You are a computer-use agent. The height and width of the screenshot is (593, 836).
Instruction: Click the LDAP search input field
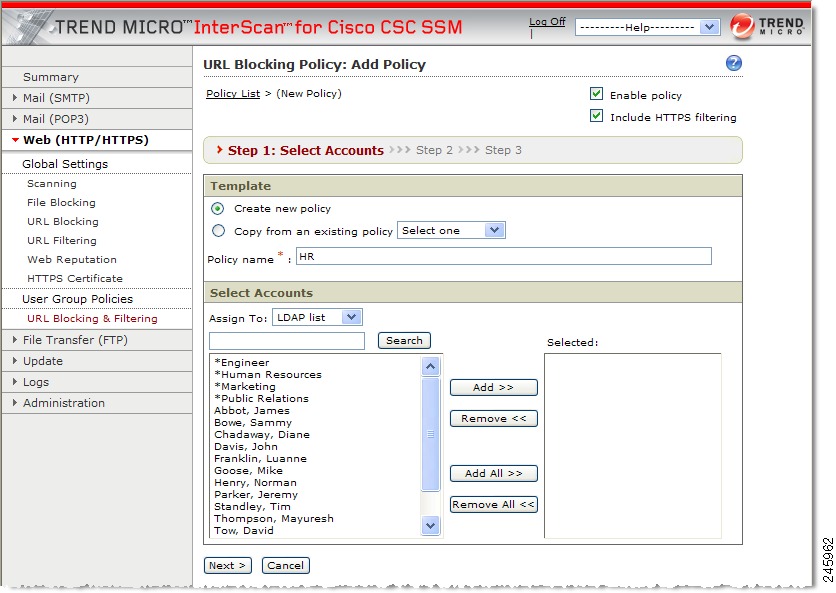287,341
